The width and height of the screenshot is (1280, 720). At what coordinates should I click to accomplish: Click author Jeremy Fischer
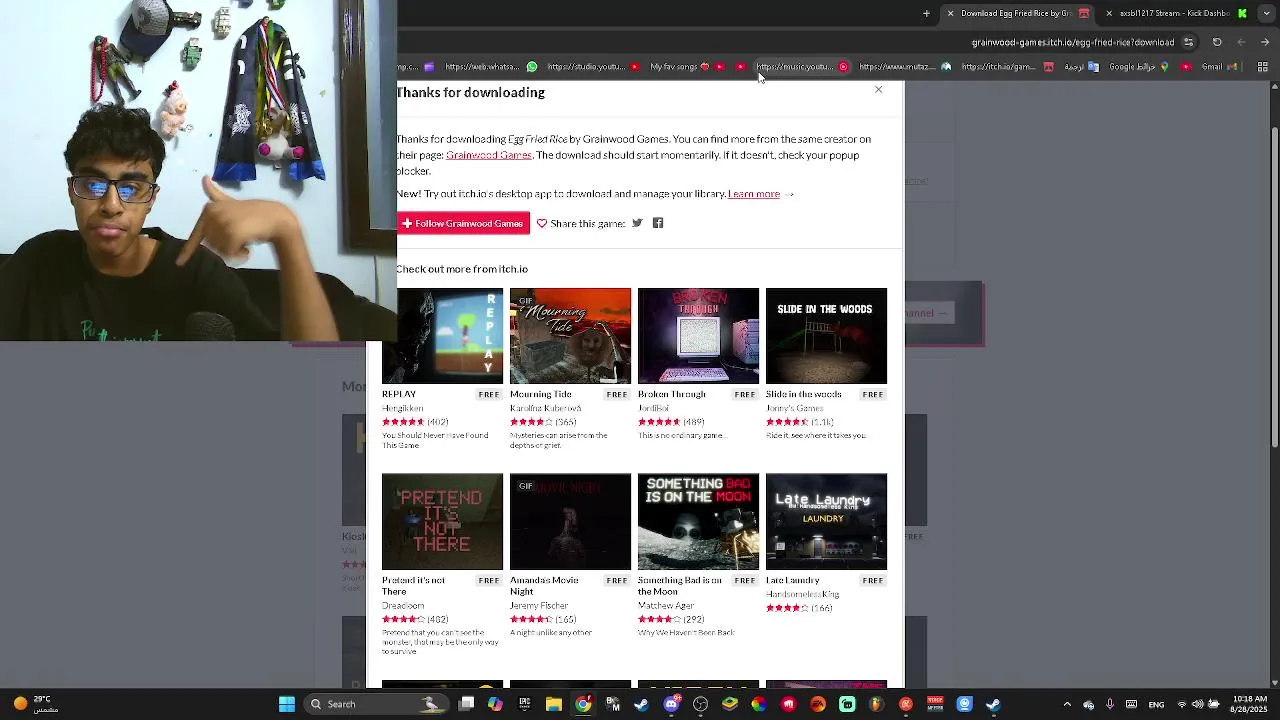coord(539,605)
